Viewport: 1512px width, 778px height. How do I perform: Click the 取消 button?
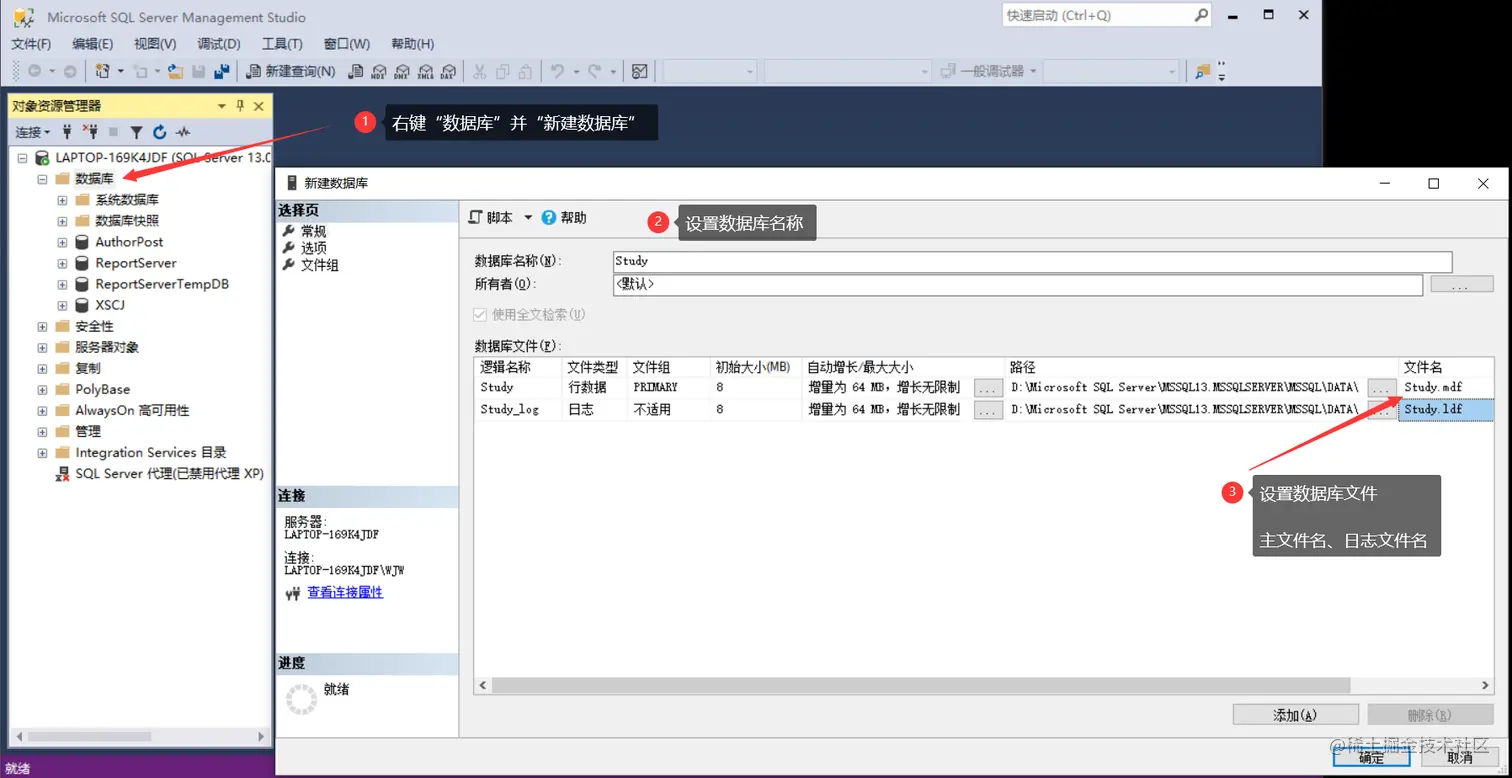pyautogui.click(x=1459, y=758)
